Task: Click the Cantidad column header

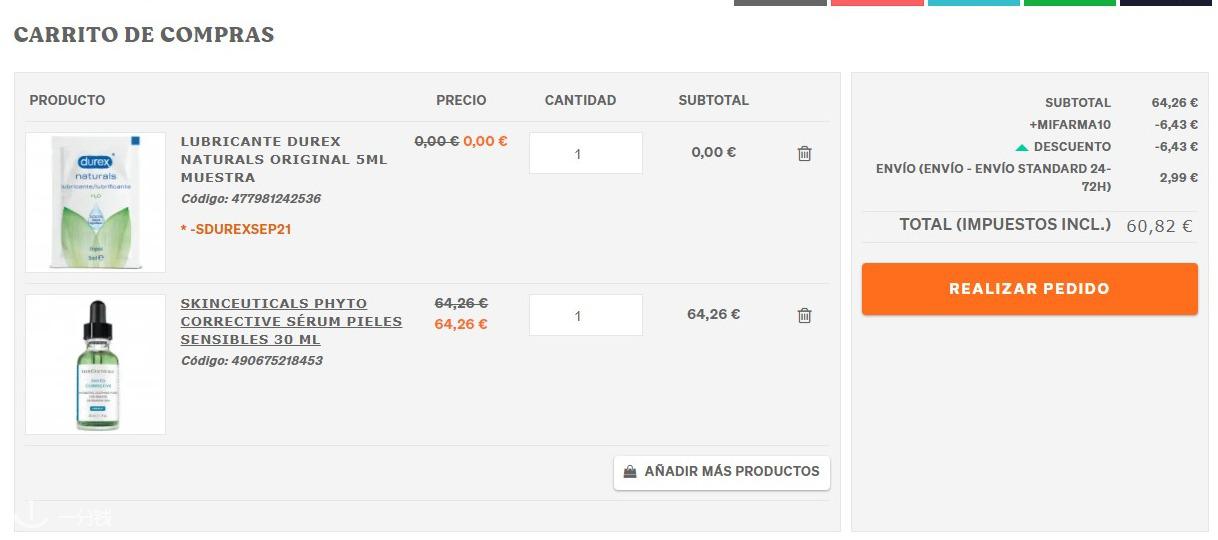Action: click(580, 100)
